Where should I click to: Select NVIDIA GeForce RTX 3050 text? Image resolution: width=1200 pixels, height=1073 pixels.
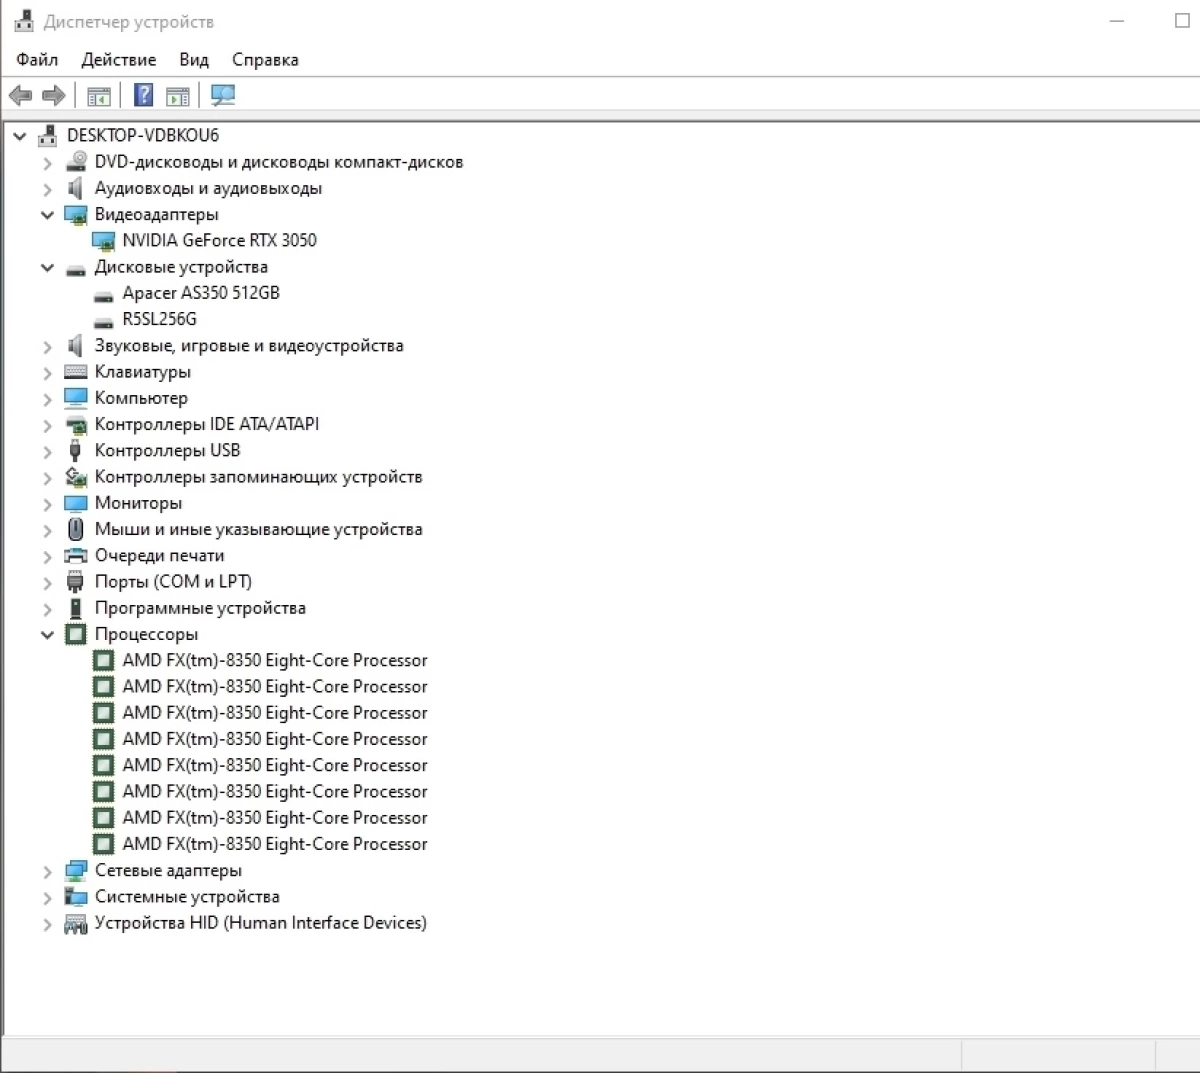(219, 240)
